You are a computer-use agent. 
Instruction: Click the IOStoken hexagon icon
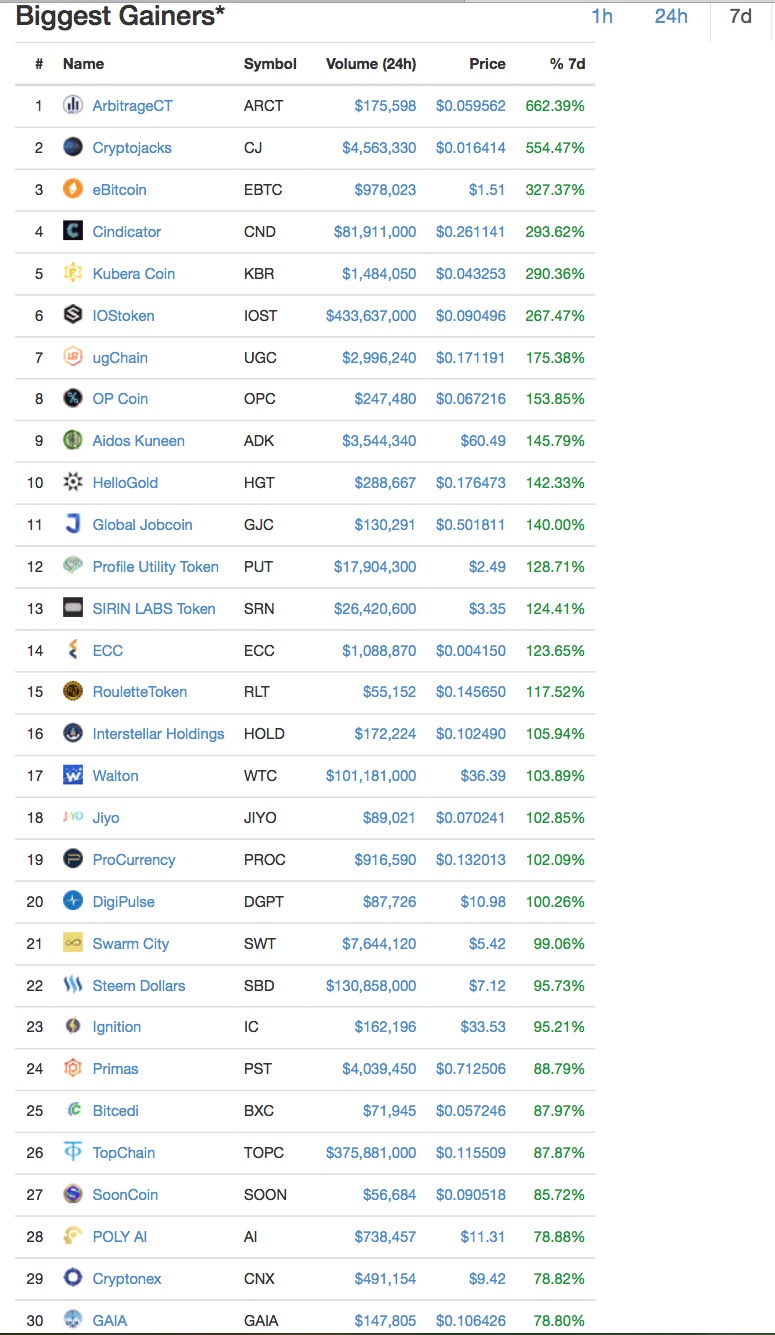[73, 315]
